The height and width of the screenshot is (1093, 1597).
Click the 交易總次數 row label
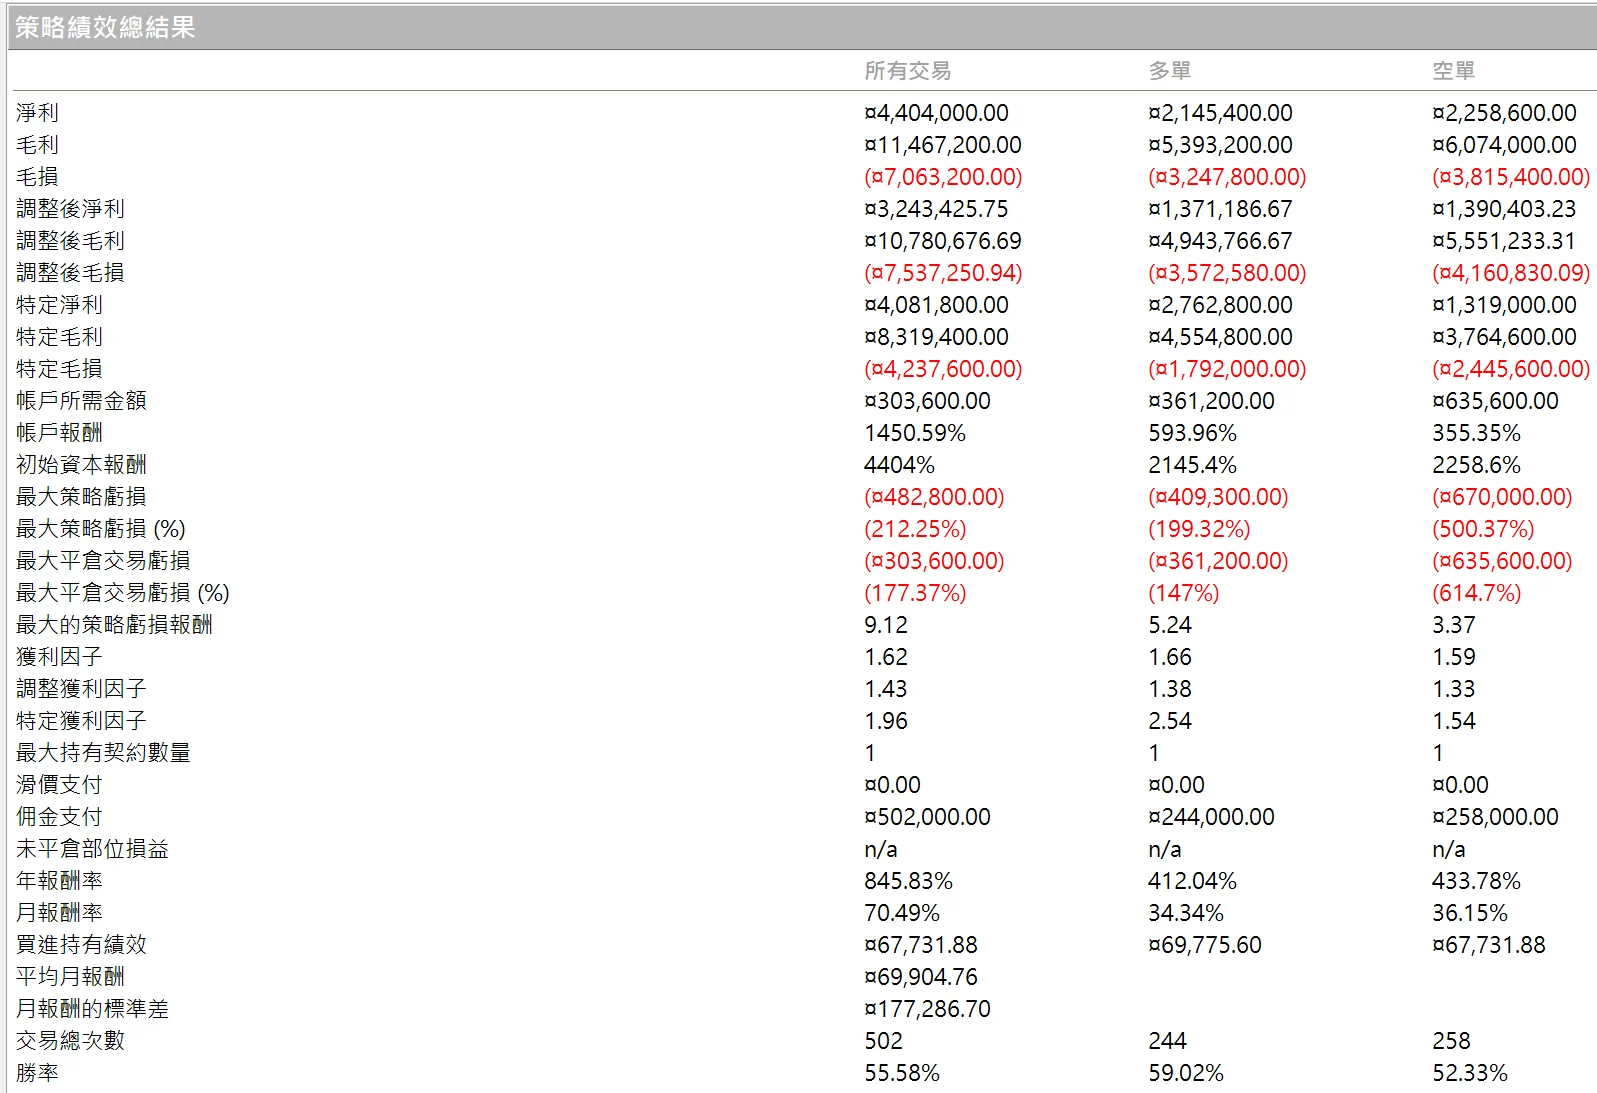71,1041
